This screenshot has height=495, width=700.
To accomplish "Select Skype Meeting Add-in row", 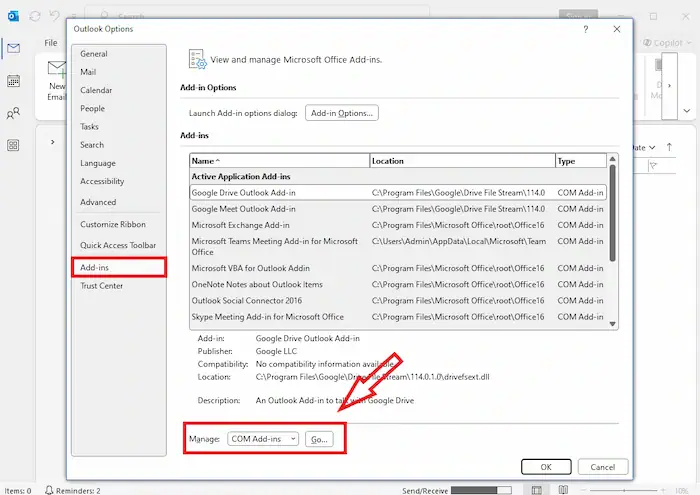I will [398, 317].
